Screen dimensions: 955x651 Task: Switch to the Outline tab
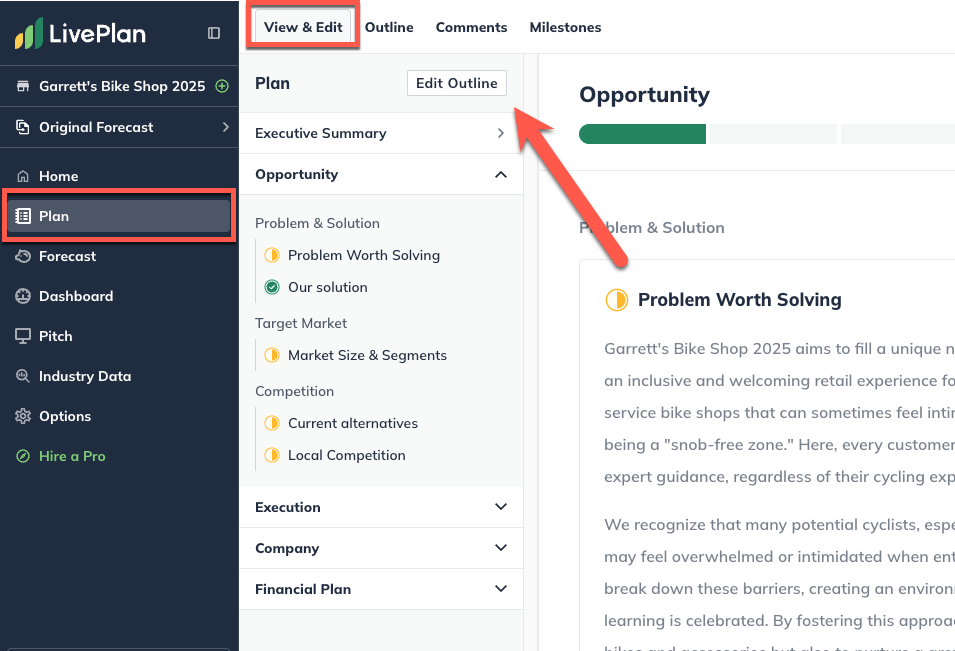[x=389, y=27]
